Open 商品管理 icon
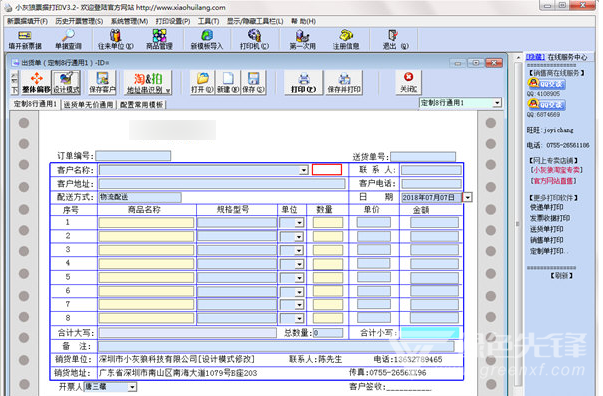603x396 pixels. [x=159, y=40]
